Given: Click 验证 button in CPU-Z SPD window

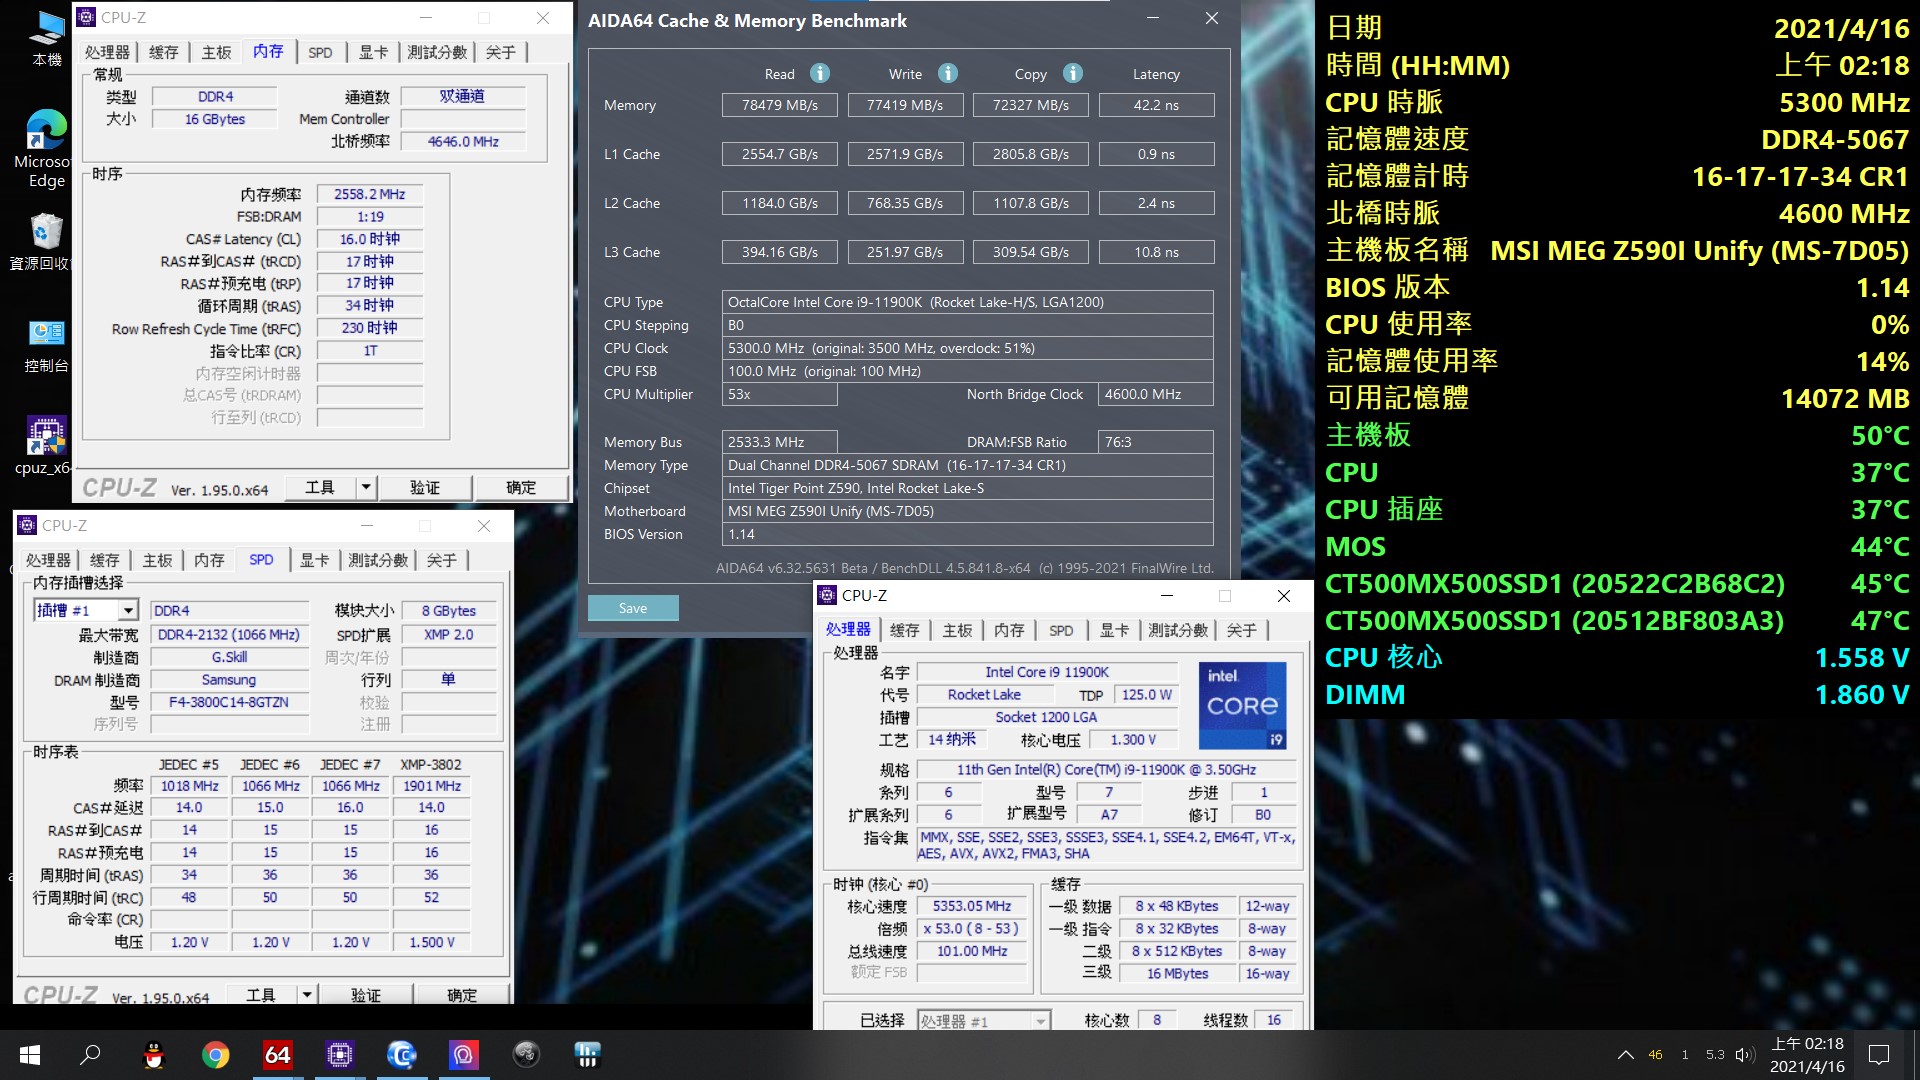Looking at the screenshot, I should [x=366, y=995].
